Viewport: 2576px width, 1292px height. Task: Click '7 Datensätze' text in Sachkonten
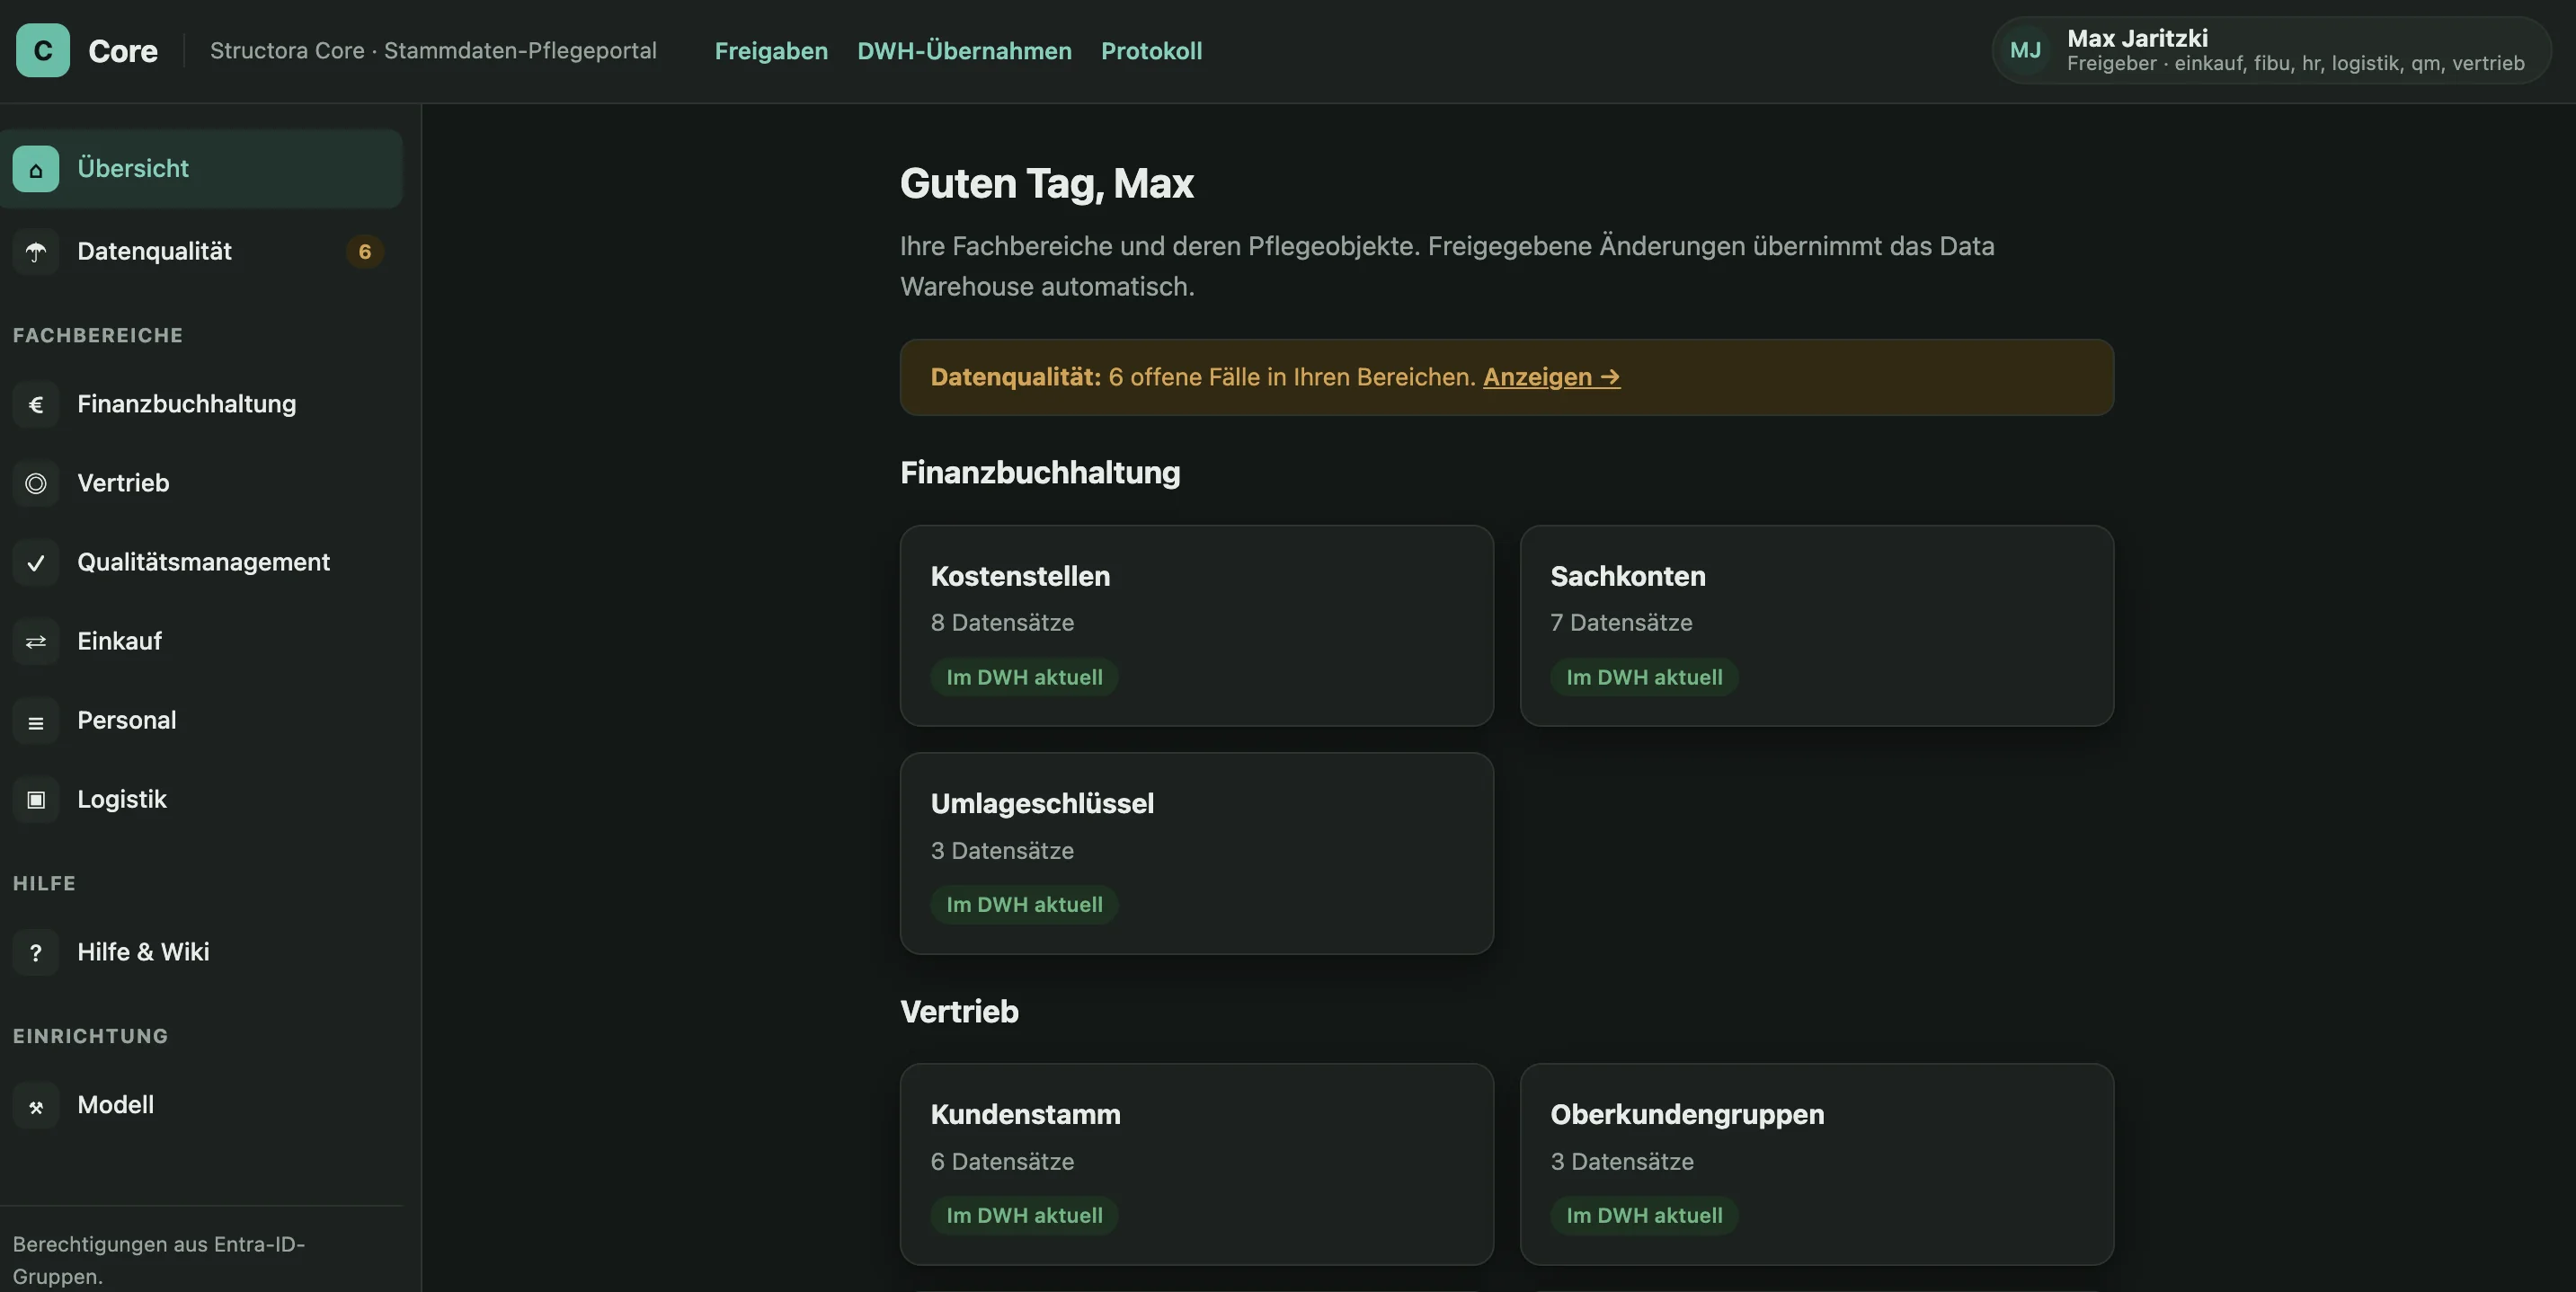1621,623
